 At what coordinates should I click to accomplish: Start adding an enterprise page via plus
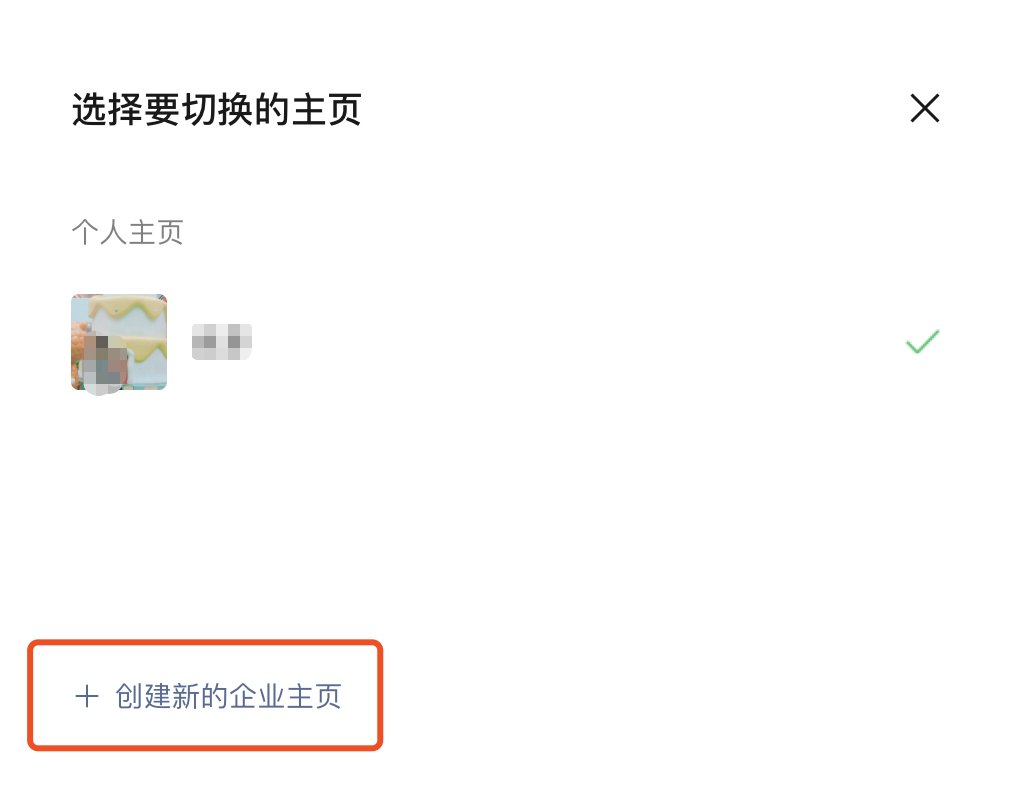87,696
